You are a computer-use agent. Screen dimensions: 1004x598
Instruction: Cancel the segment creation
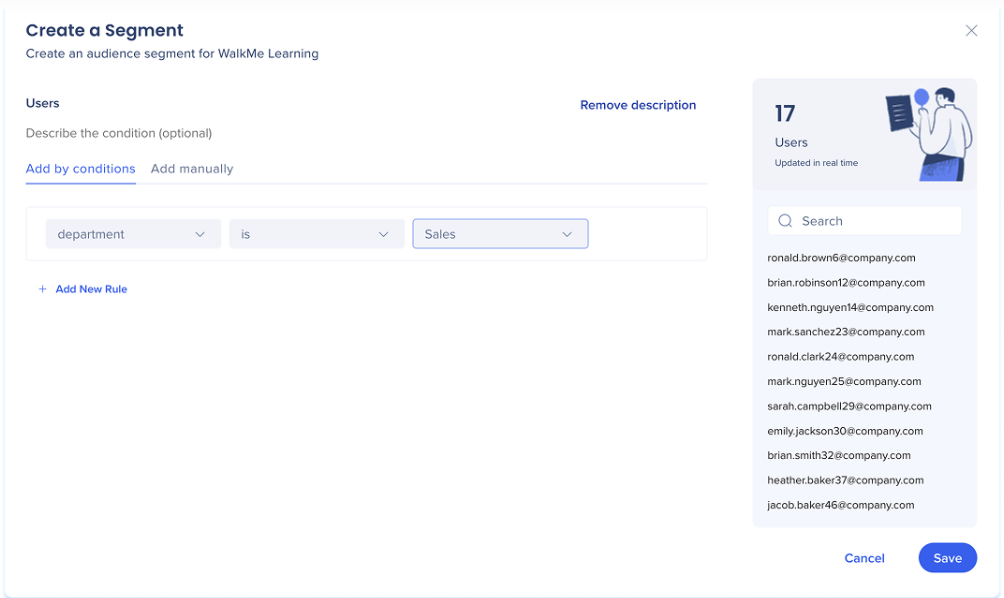(864, 558)
